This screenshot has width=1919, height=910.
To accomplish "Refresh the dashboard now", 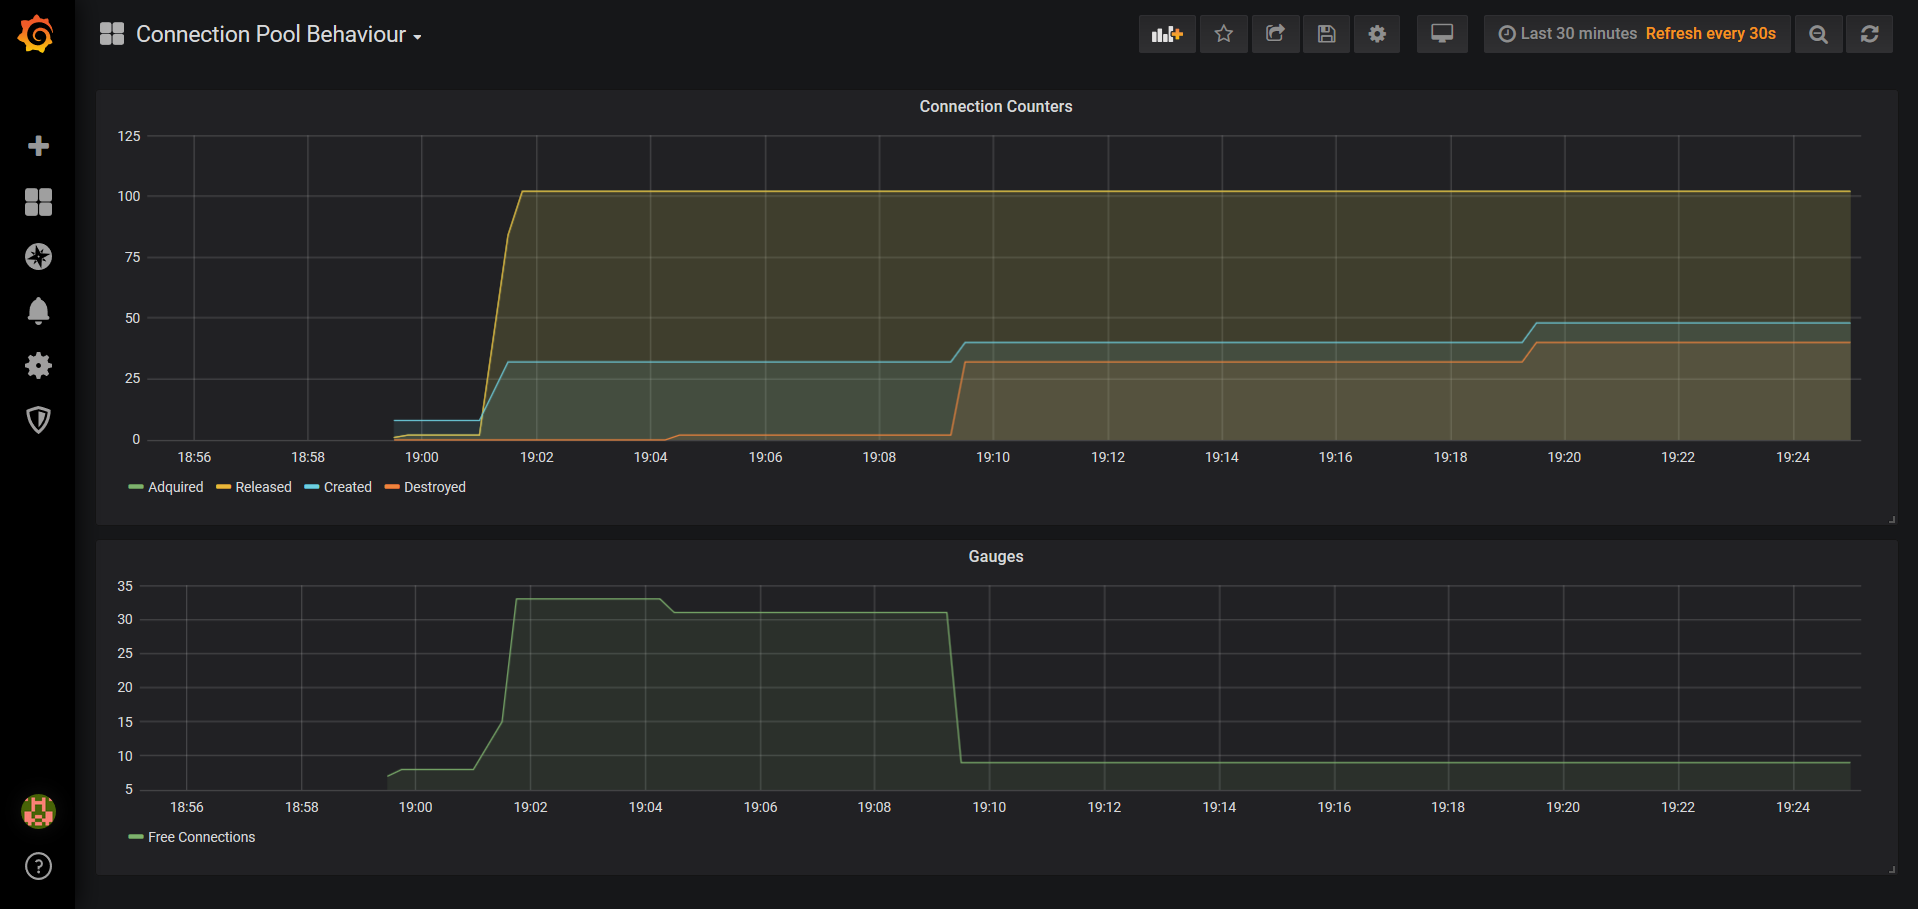I will tap(1868, 34).
